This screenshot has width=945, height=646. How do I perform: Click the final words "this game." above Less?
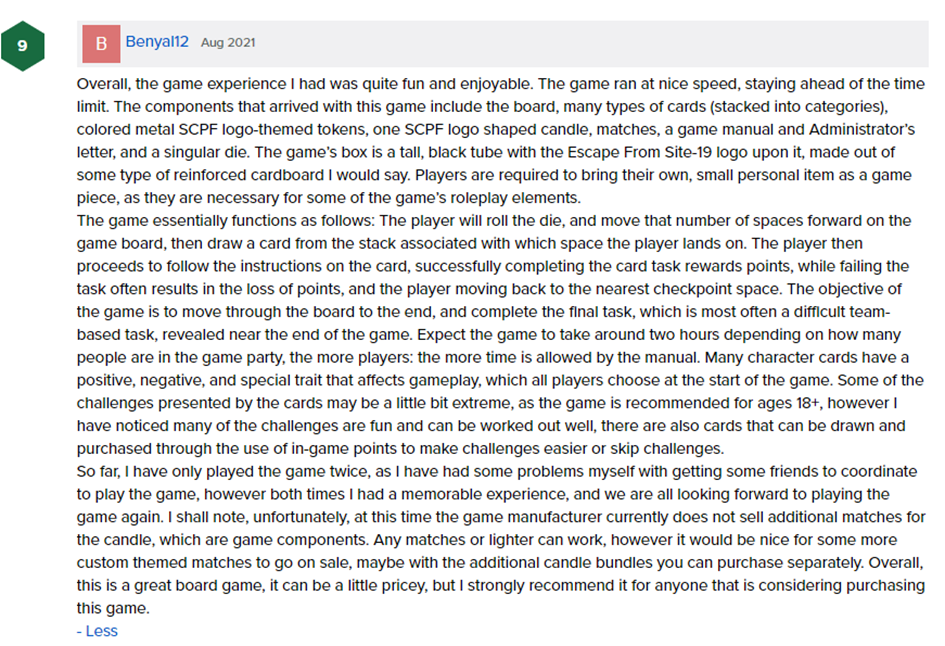[112, 608]
